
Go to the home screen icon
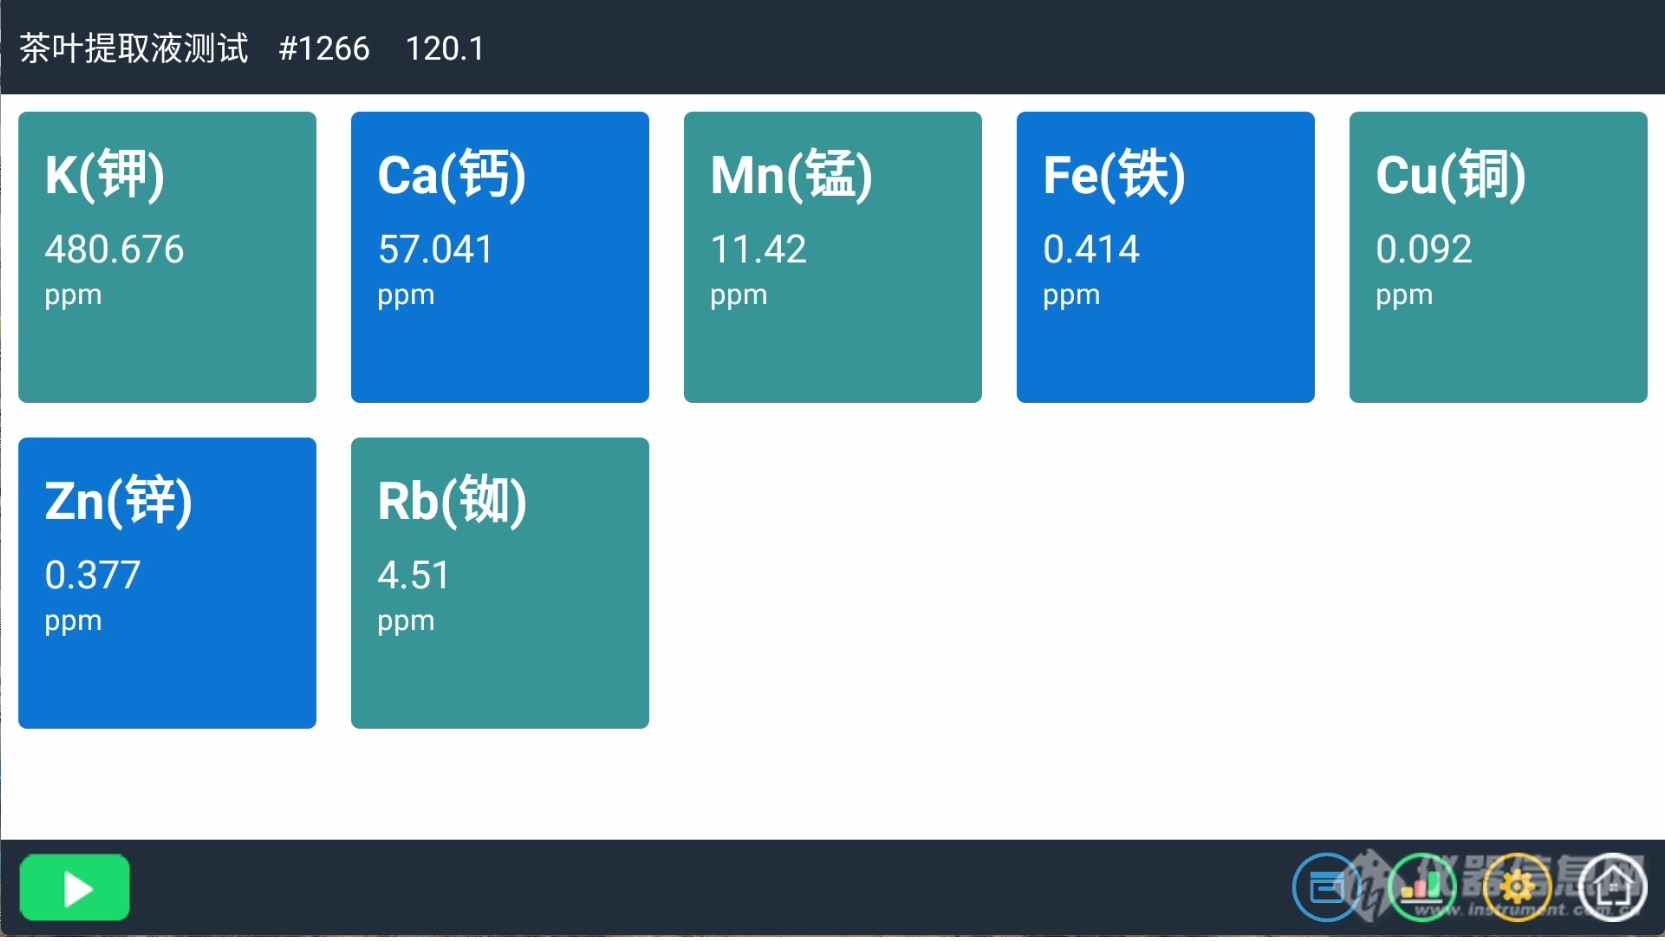pyautogui.click(x=1612, y=887)
